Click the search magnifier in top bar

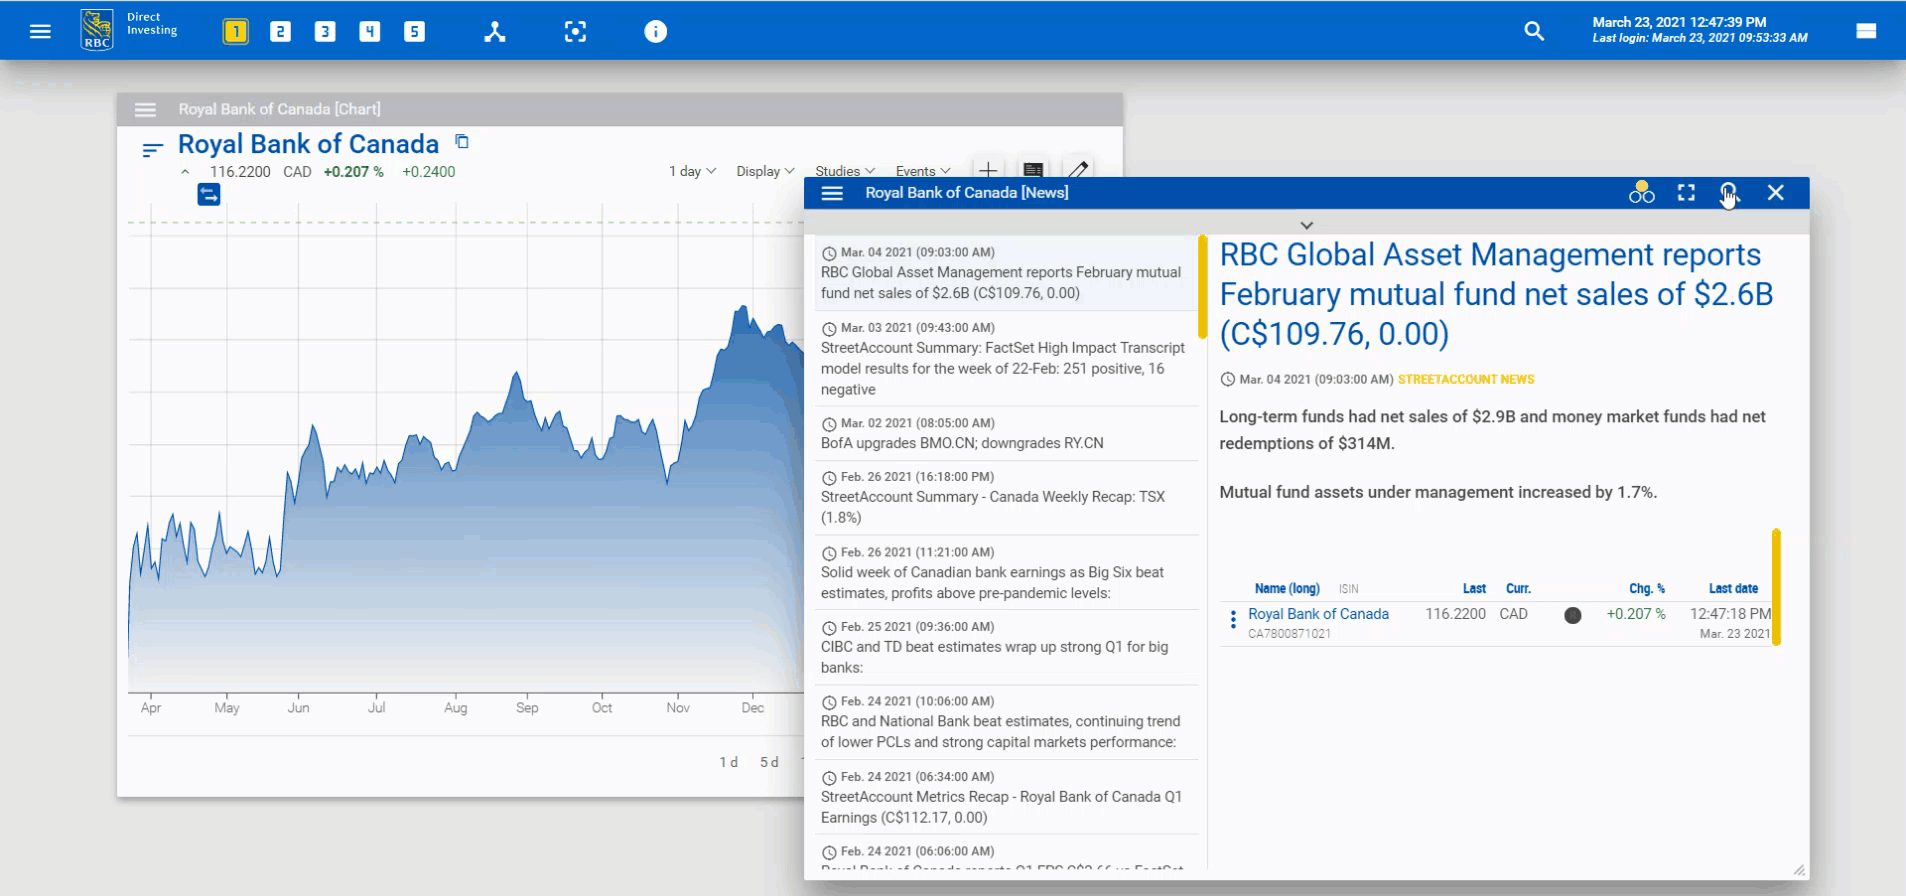click(x=1534, y=32)
